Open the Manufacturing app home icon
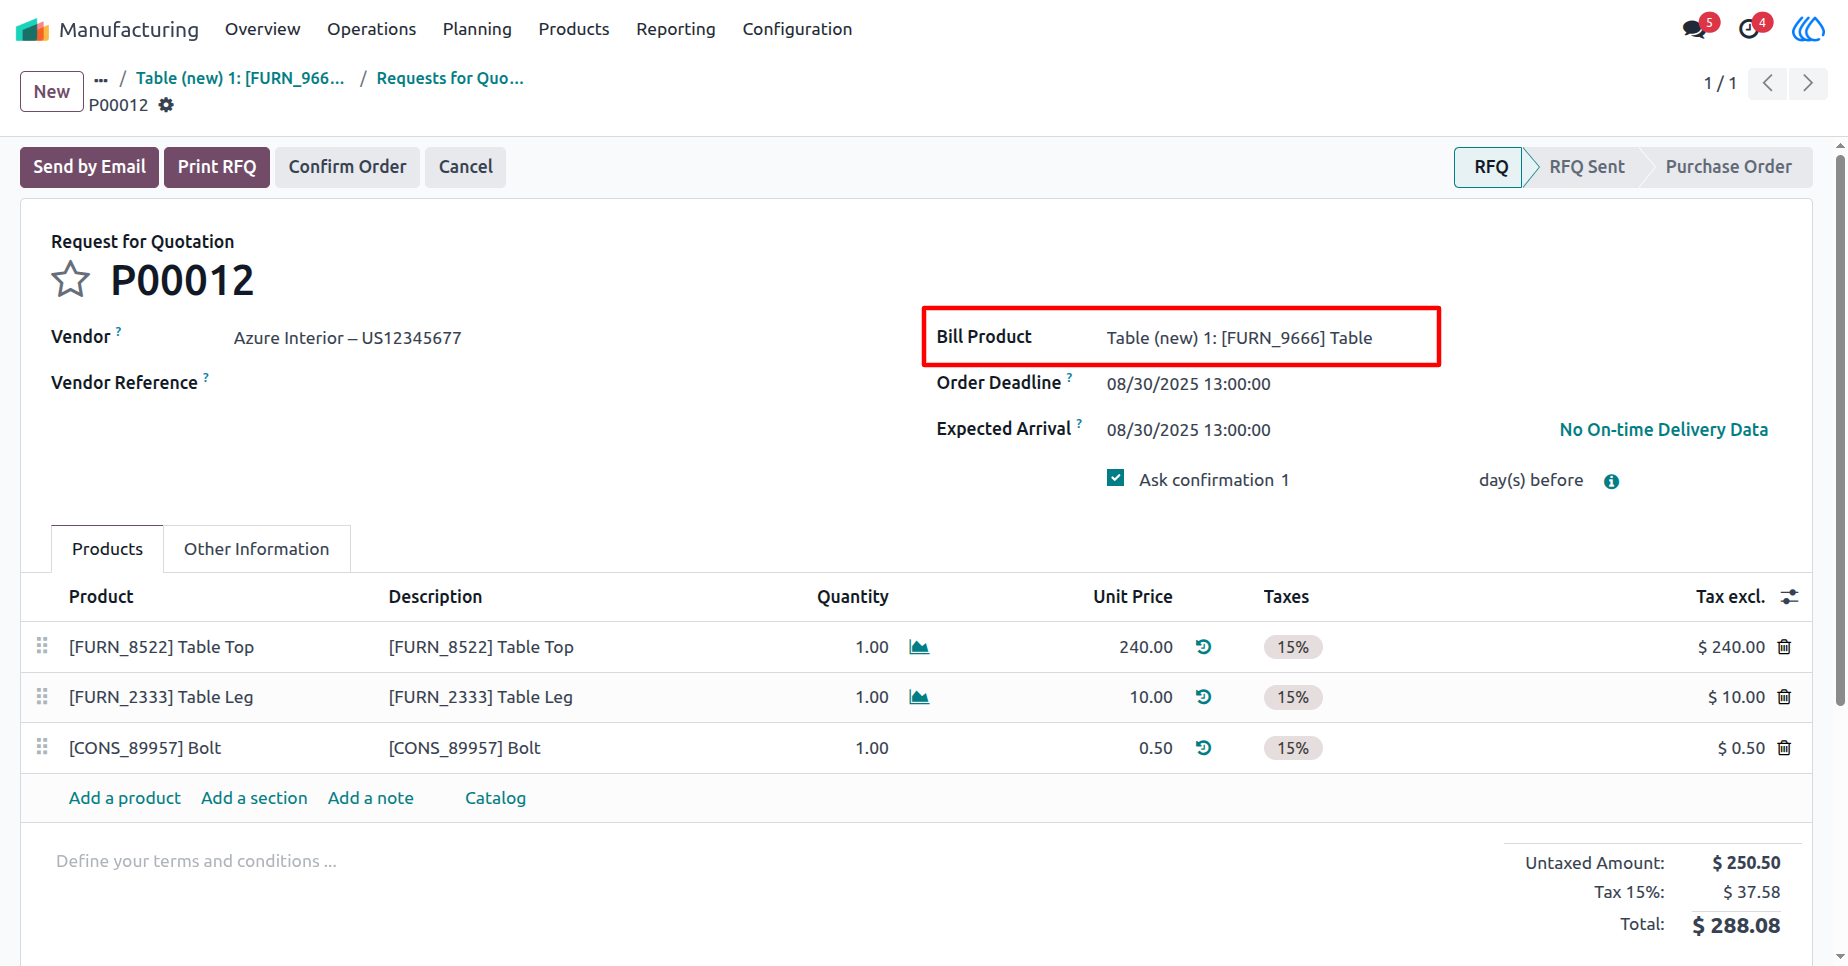This screenshot has height=966, width=1848. tap(32, 29)
